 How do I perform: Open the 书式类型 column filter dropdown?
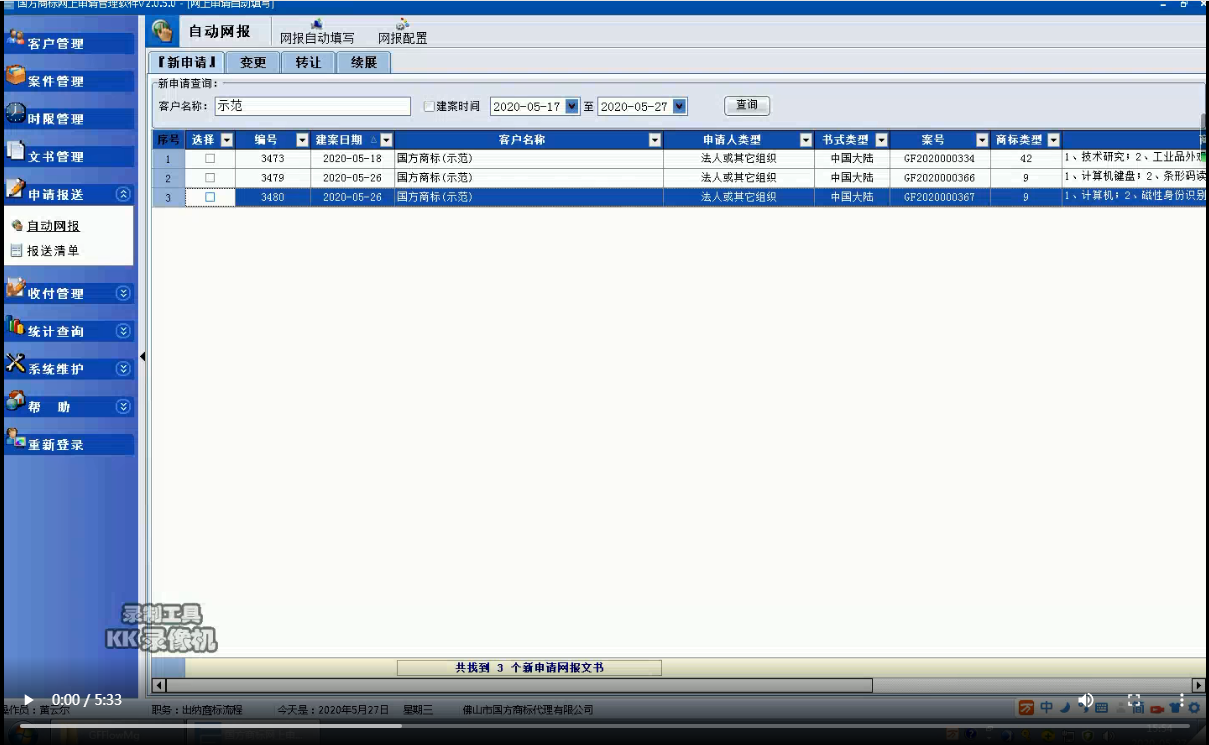coord(881,140)
